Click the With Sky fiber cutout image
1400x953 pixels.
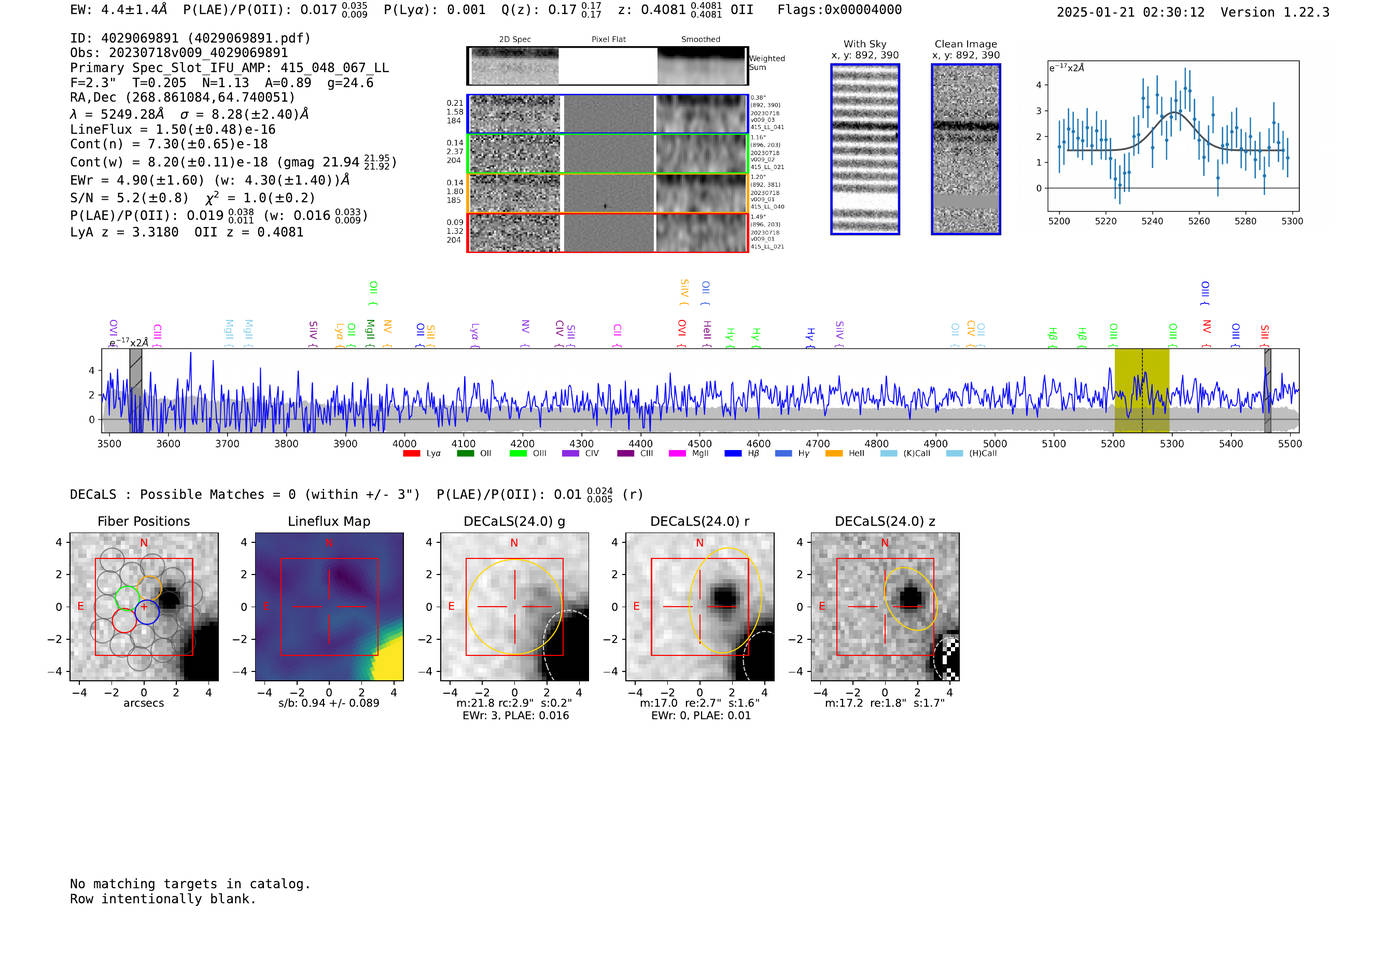click(x=865, y=149)
